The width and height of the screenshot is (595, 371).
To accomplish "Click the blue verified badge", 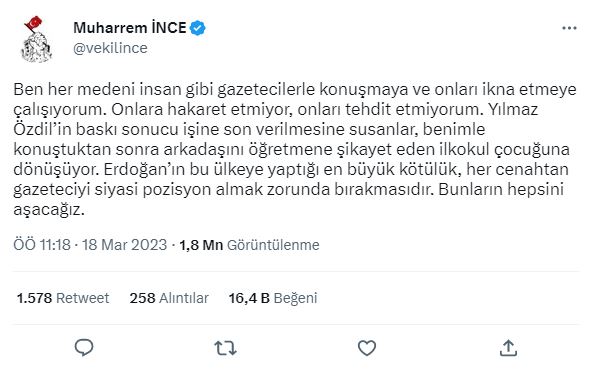I will click(197, 28).
